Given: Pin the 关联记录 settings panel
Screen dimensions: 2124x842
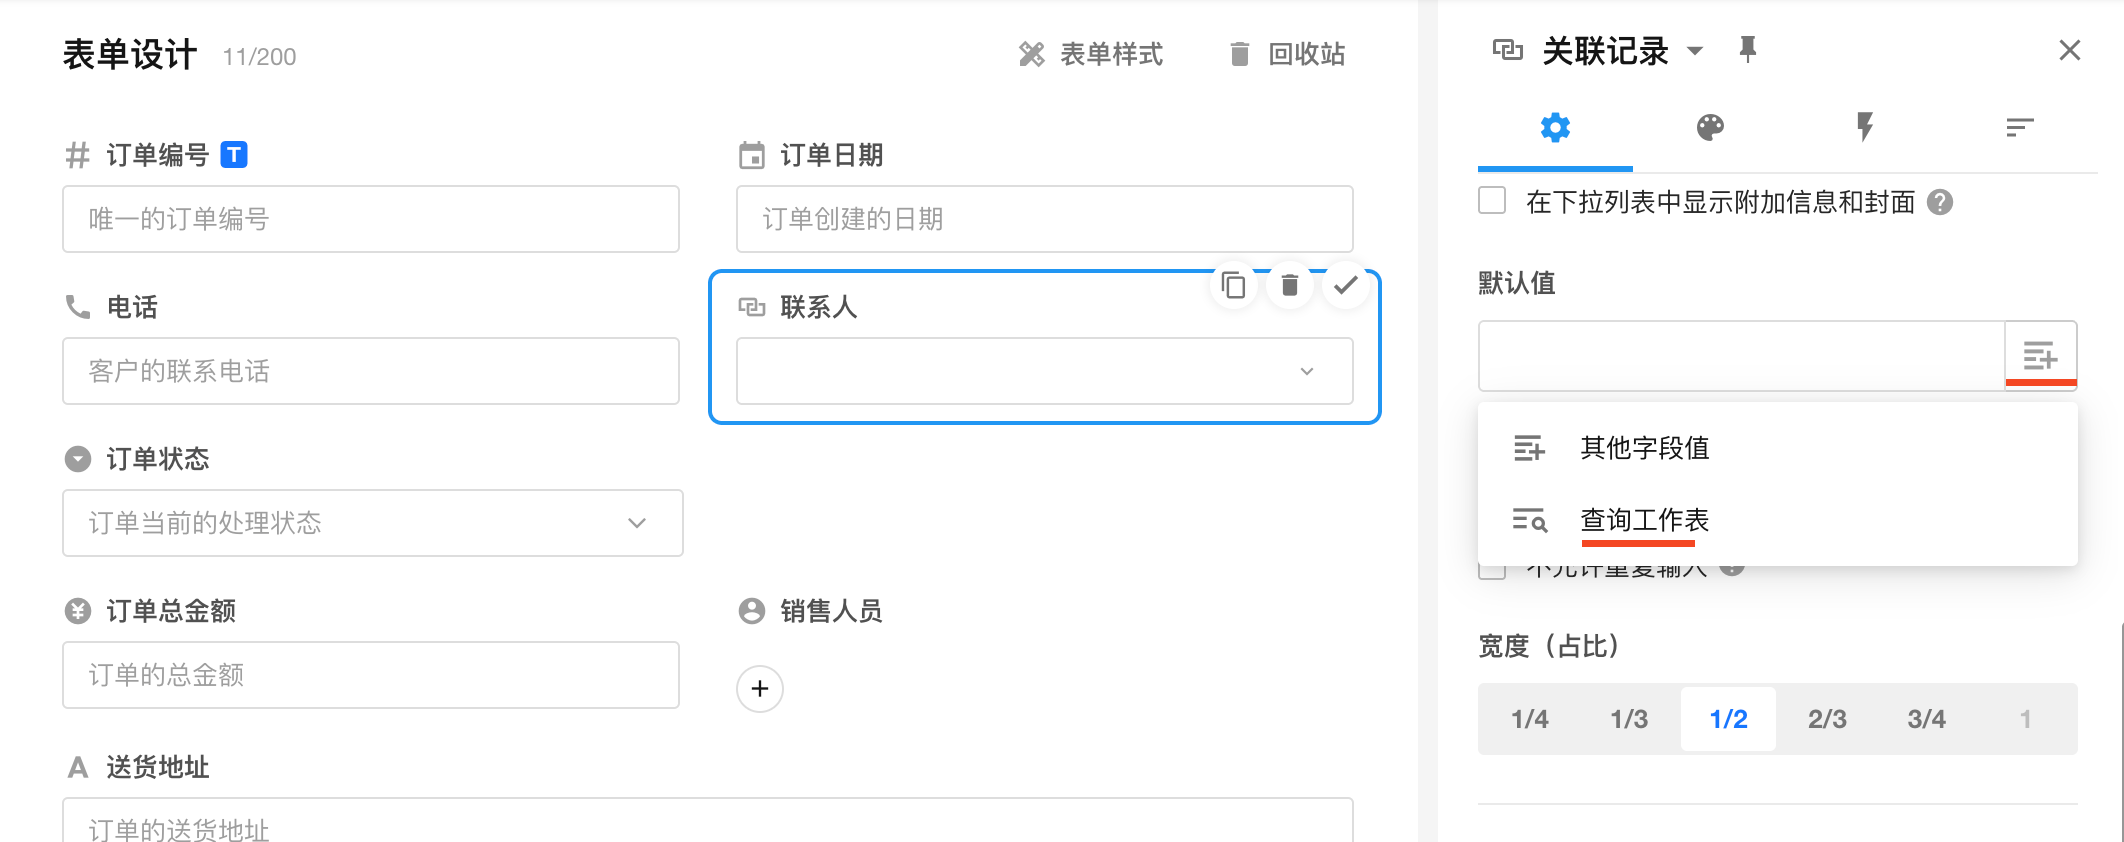Looking at the screenshot, I should click(x=1748, y=50).
